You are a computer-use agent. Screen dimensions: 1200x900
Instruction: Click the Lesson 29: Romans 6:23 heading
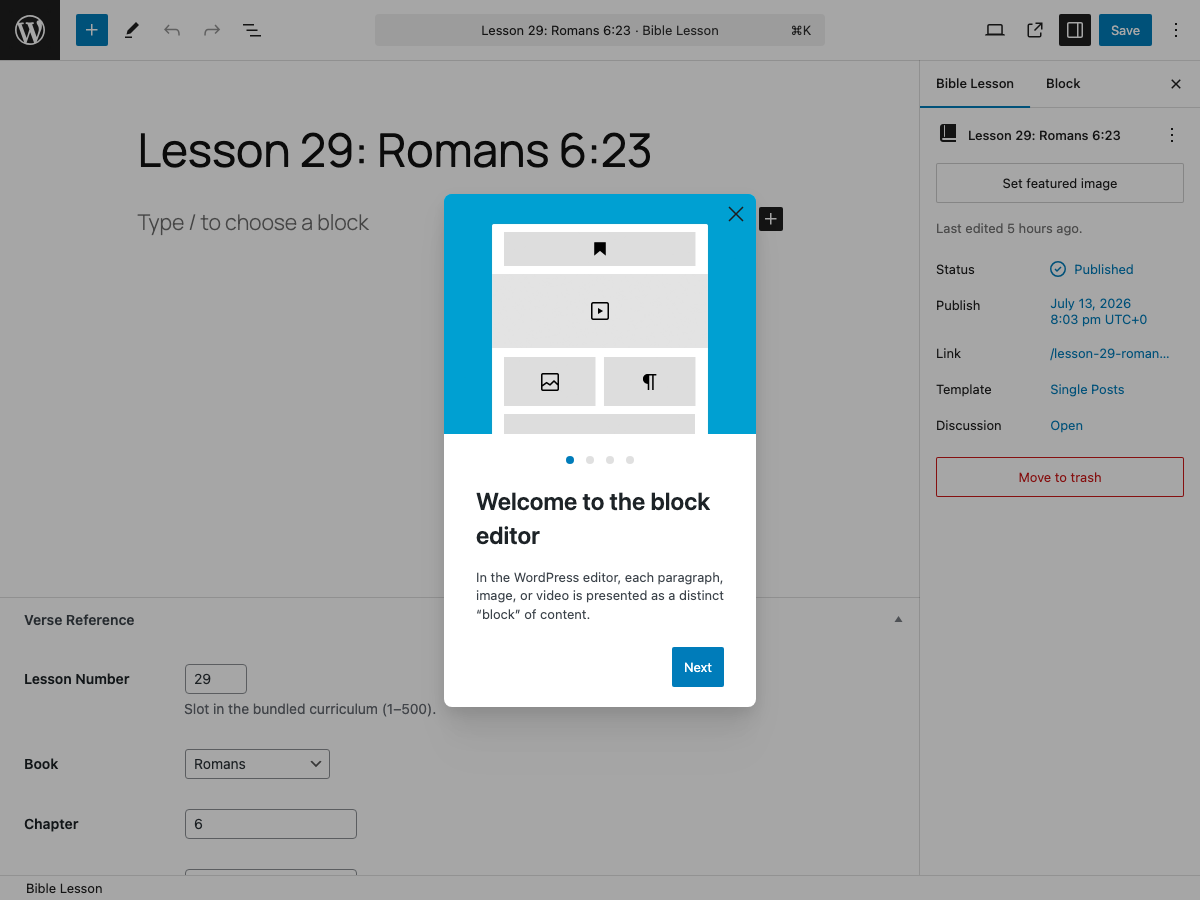click(395, 150)
